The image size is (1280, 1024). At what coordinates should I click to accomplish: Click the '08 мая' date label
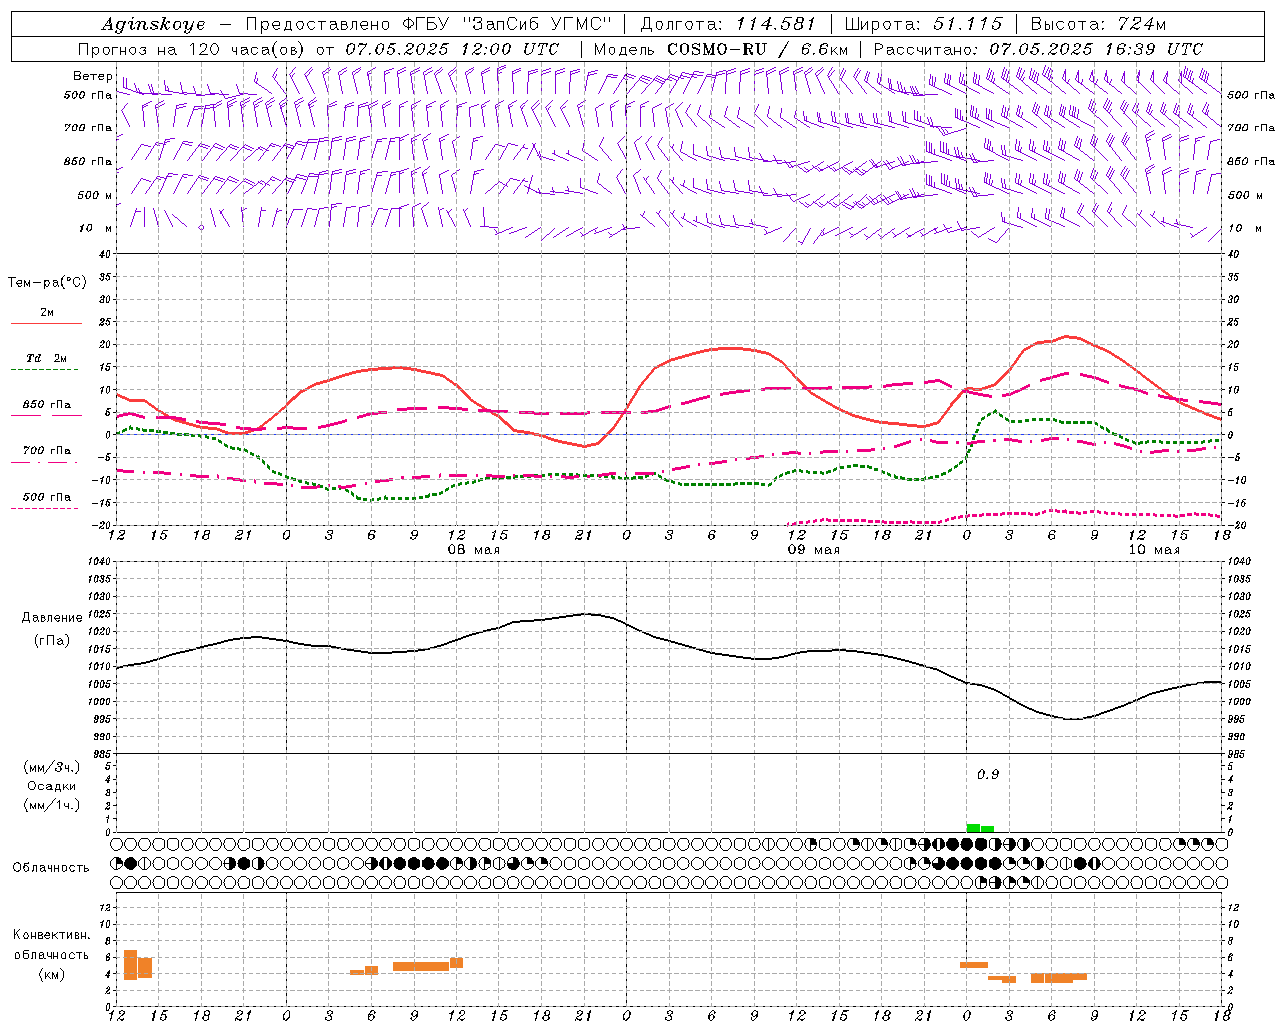(x=473, y=550)
